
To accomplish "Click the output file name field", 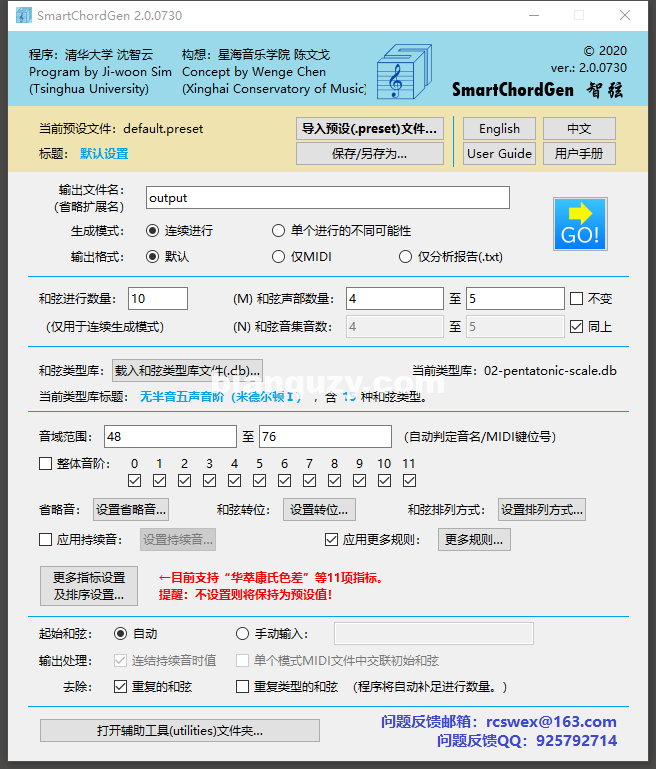I will (x=328, y=198).
